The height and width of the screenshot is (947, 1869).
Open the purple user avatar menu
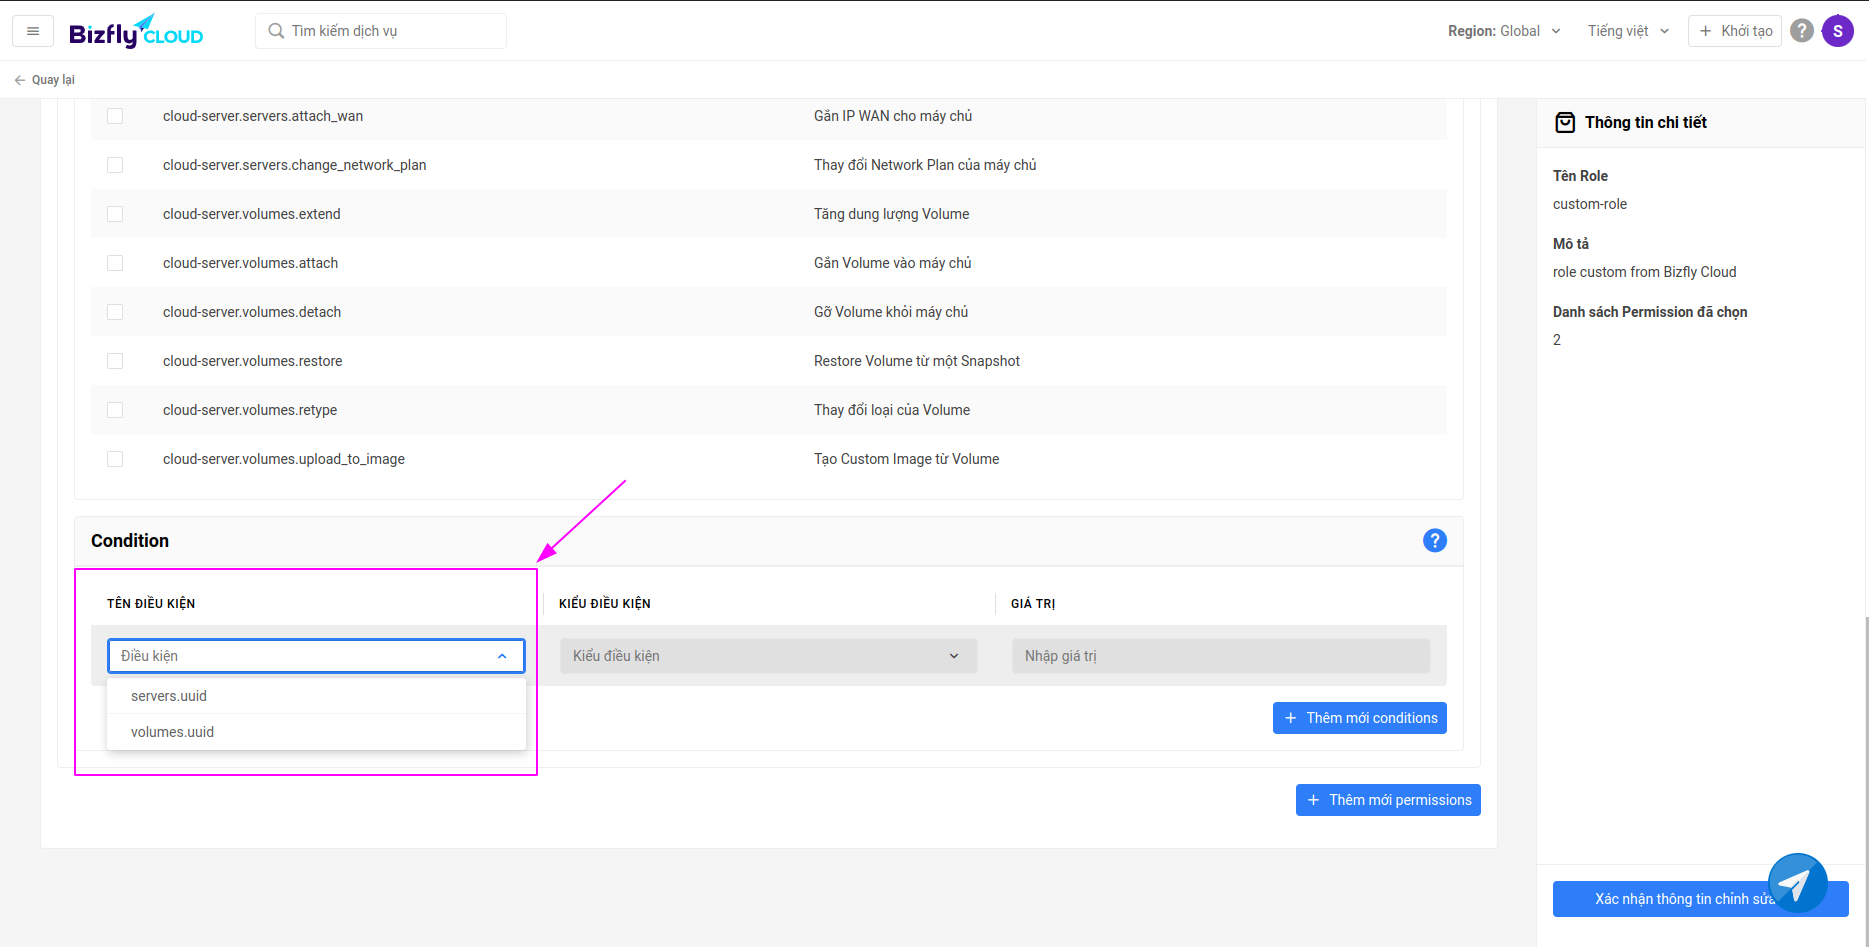pos(1837,31)
